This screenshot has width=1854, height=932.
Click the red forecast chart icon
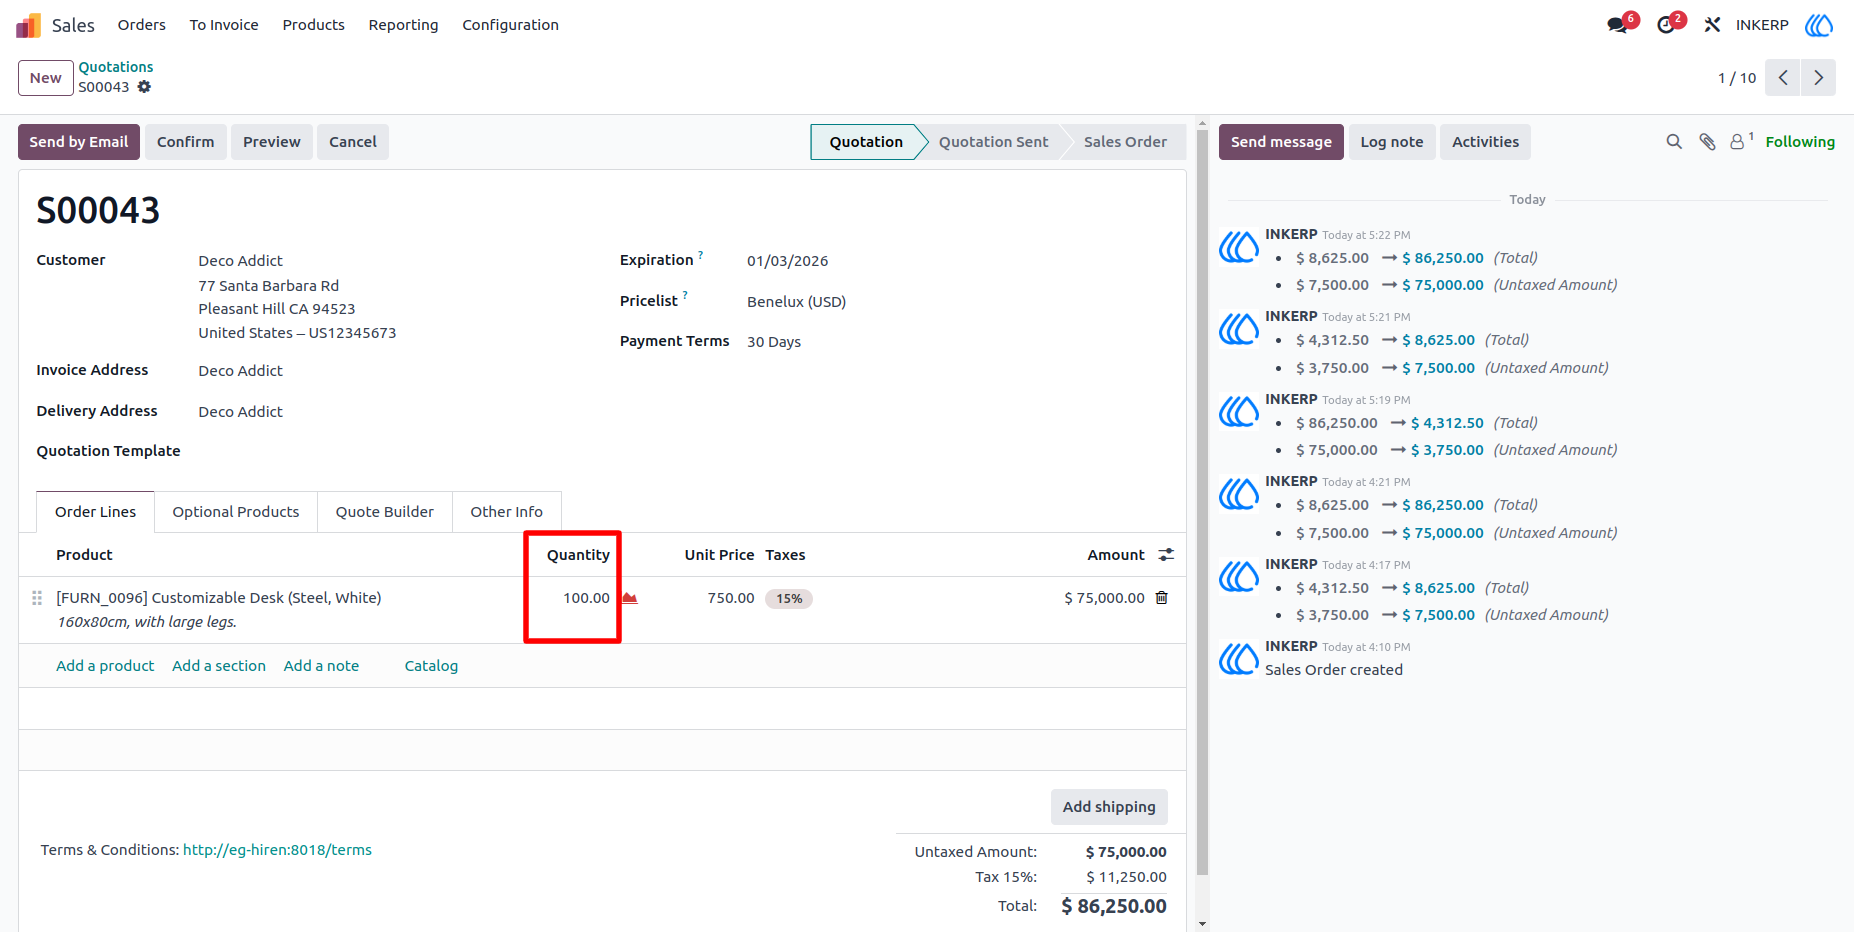[630, 598]
